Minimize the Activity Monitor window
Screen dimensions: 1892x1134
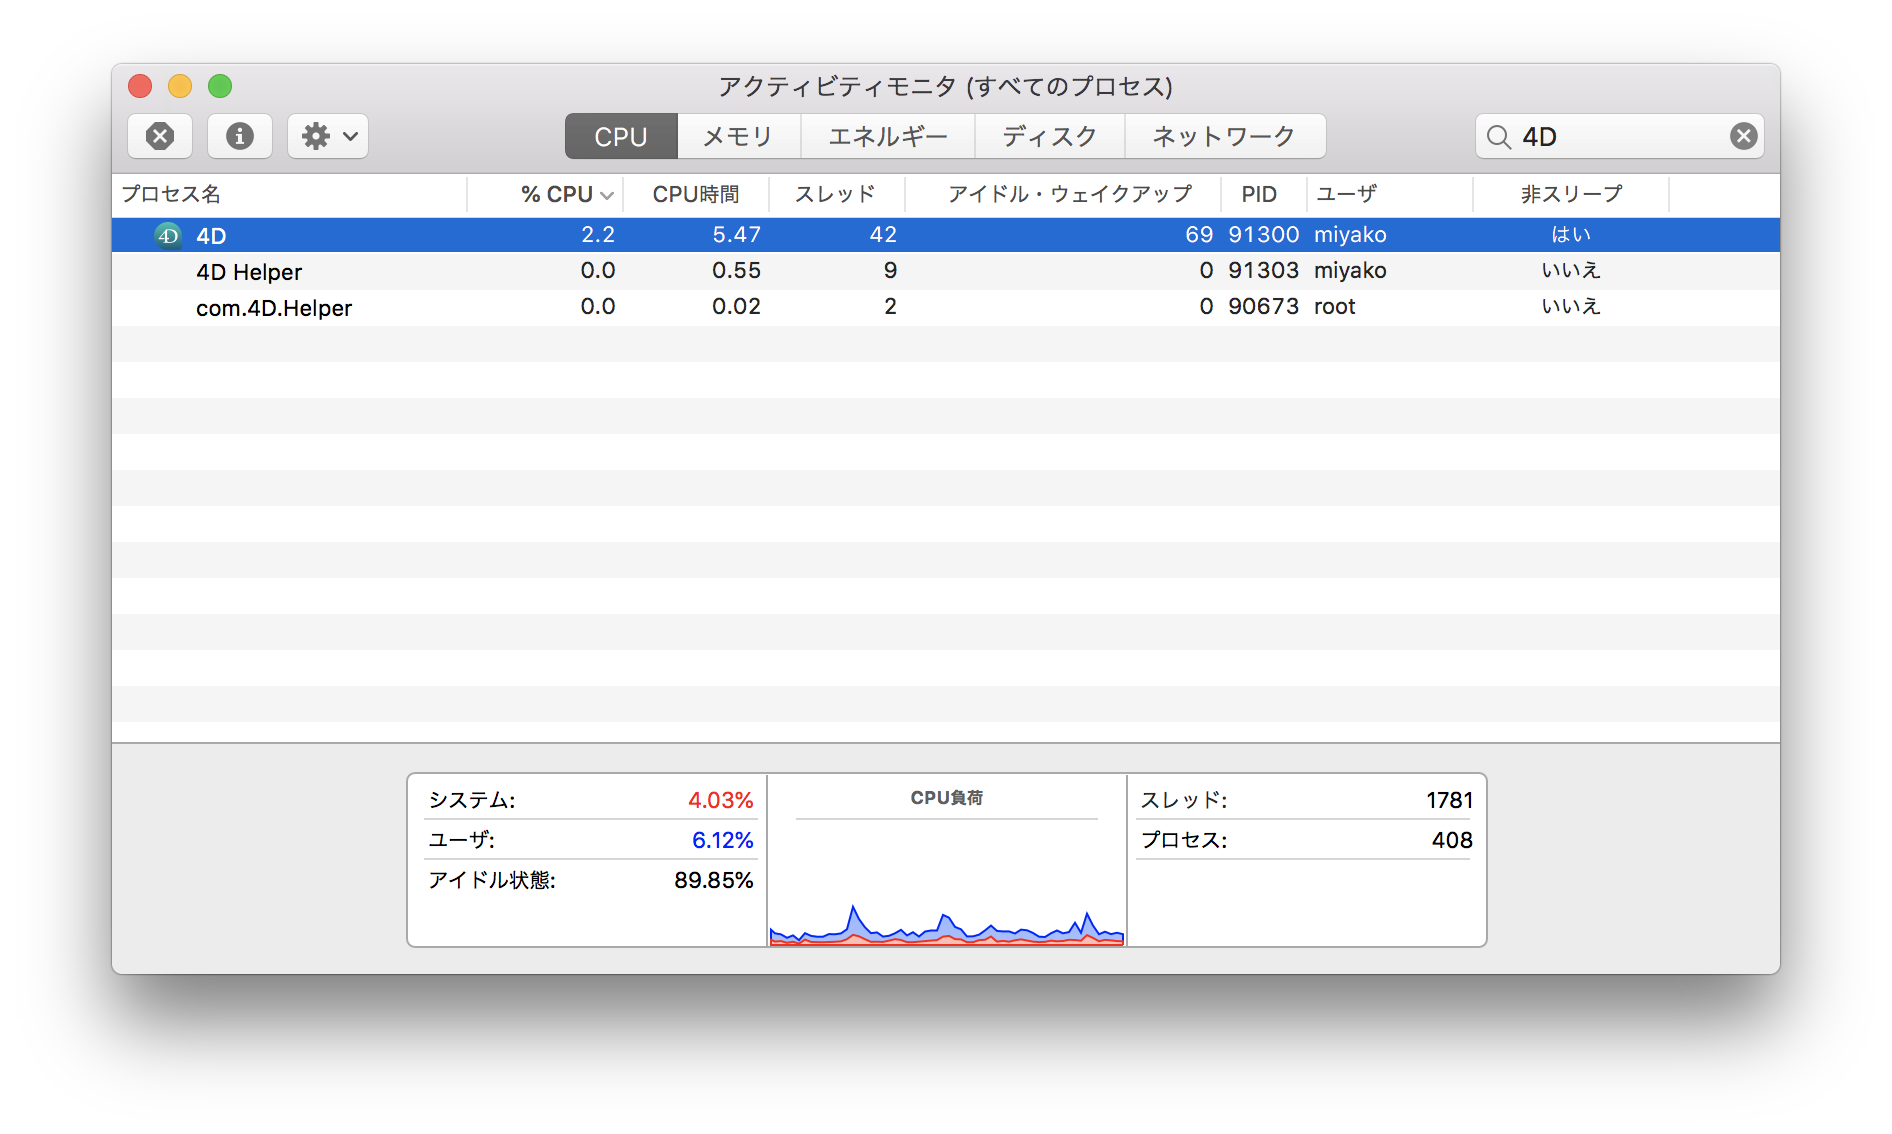coord(180,86)
